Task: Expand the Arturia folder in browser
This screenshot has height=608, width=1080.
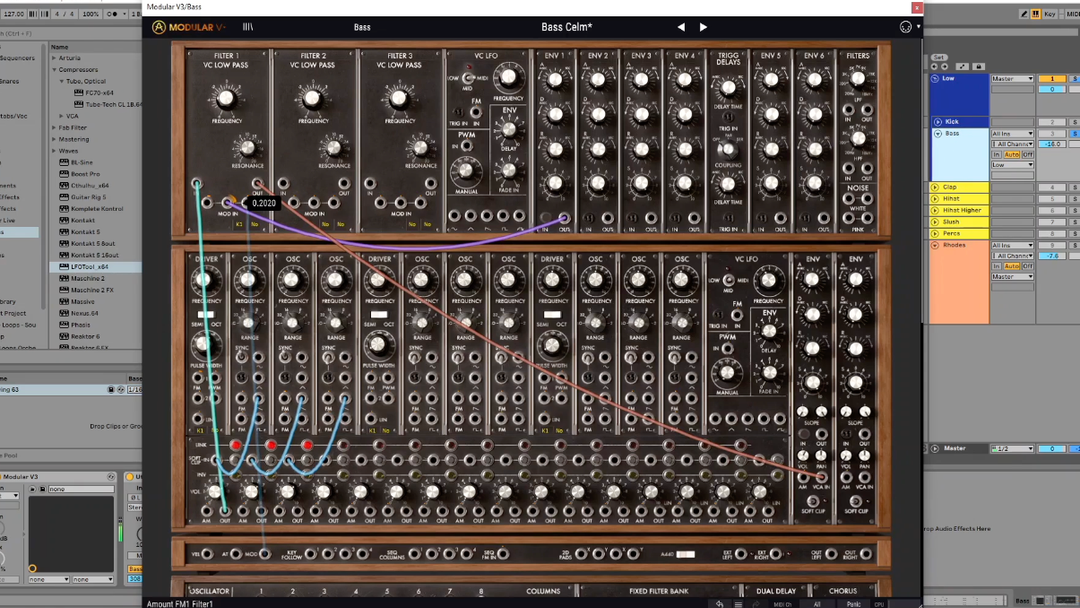Action: (x=54, y=58)
